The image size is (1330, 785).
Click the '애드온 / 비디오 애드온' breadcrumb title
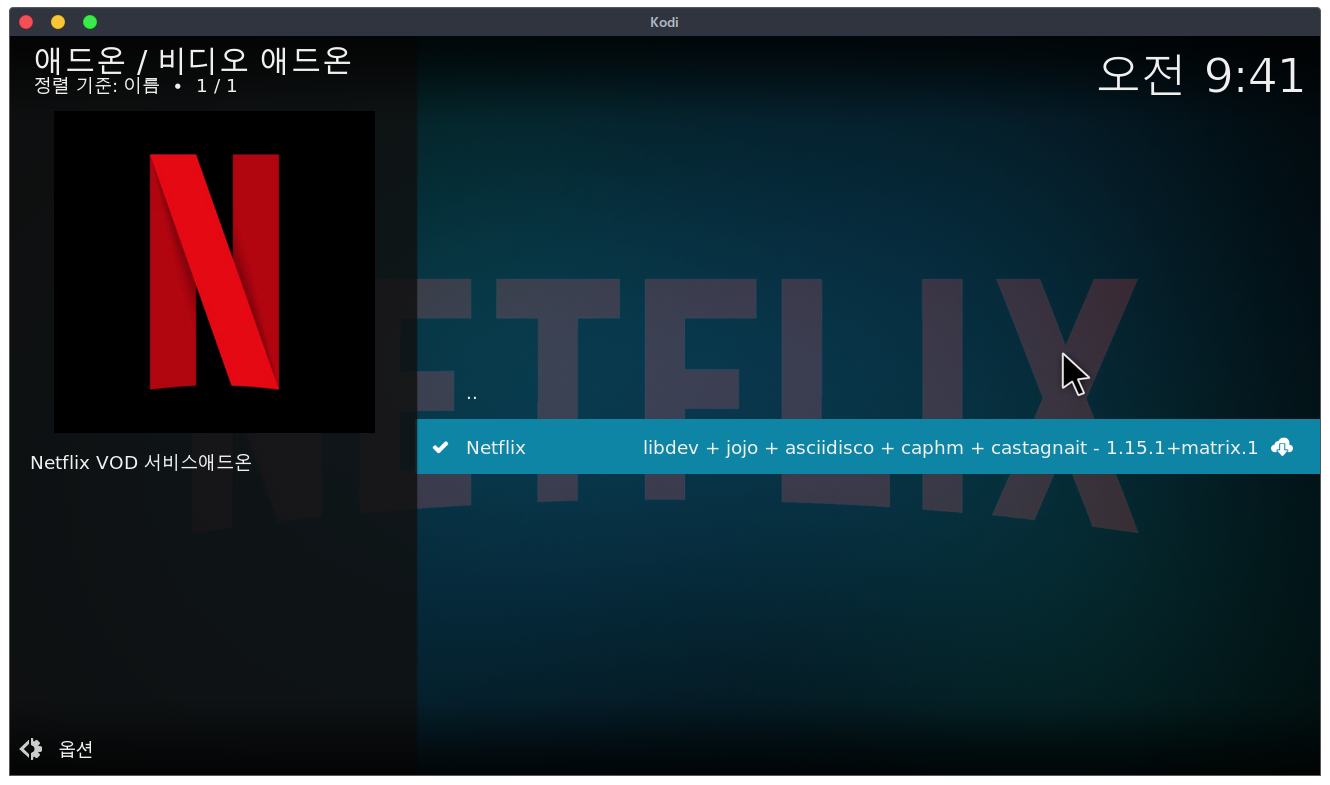pos(192,60)
